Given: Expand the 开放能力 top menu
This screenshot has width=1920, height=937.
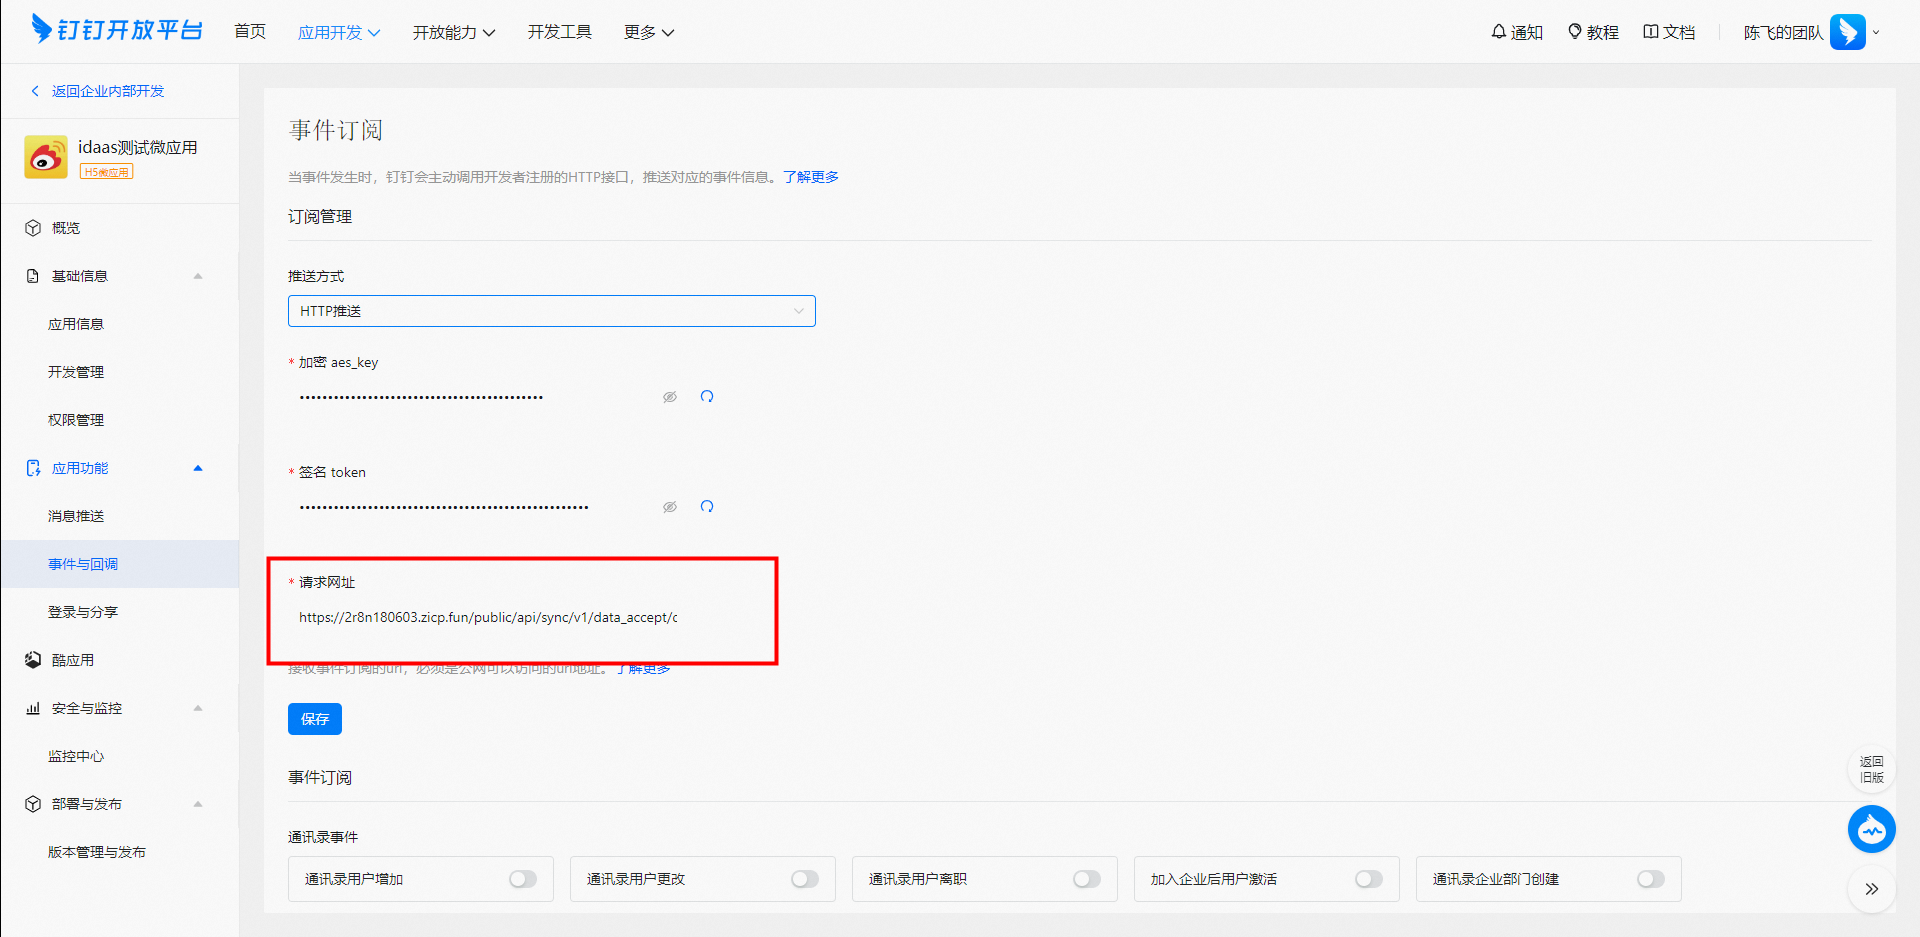Looking at the screenshot, I should tap(453, 32).
